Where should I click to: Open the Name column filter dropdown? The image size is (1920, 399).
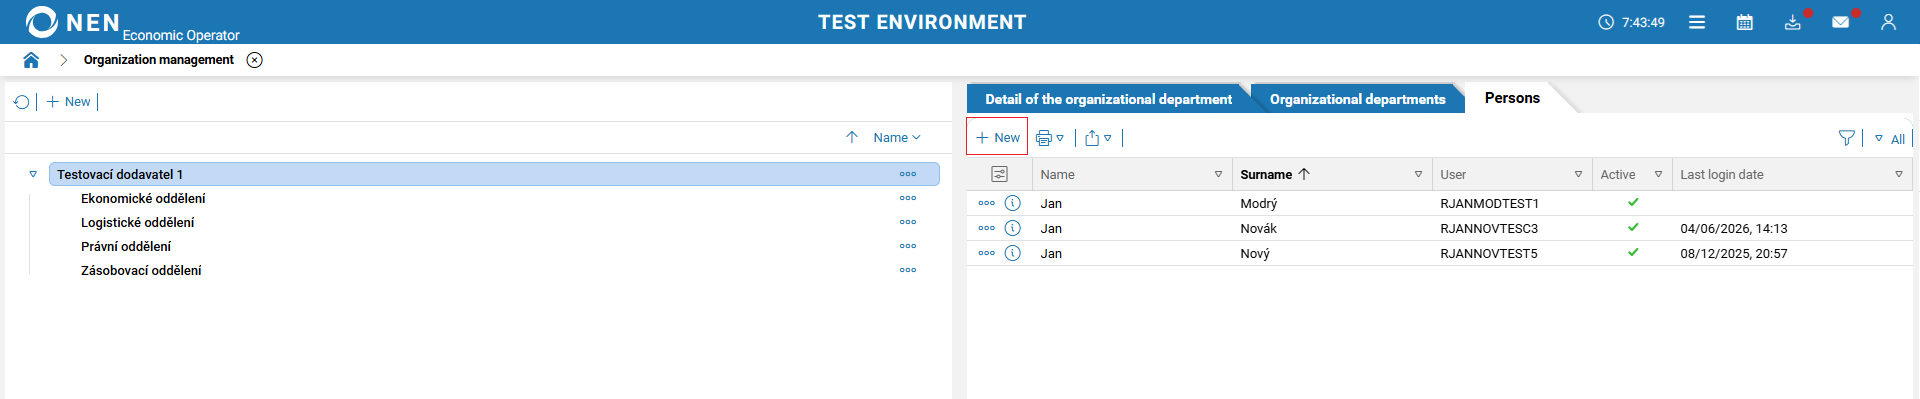[1218, 174]
